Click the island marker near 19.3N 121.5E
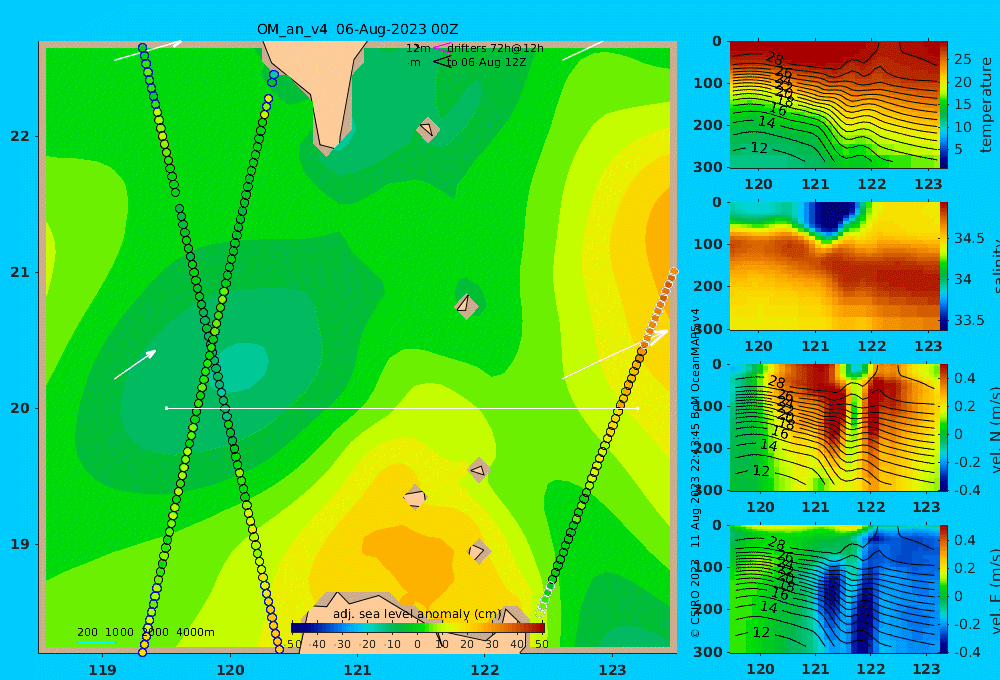The image size is (1000, 680). 415,497
